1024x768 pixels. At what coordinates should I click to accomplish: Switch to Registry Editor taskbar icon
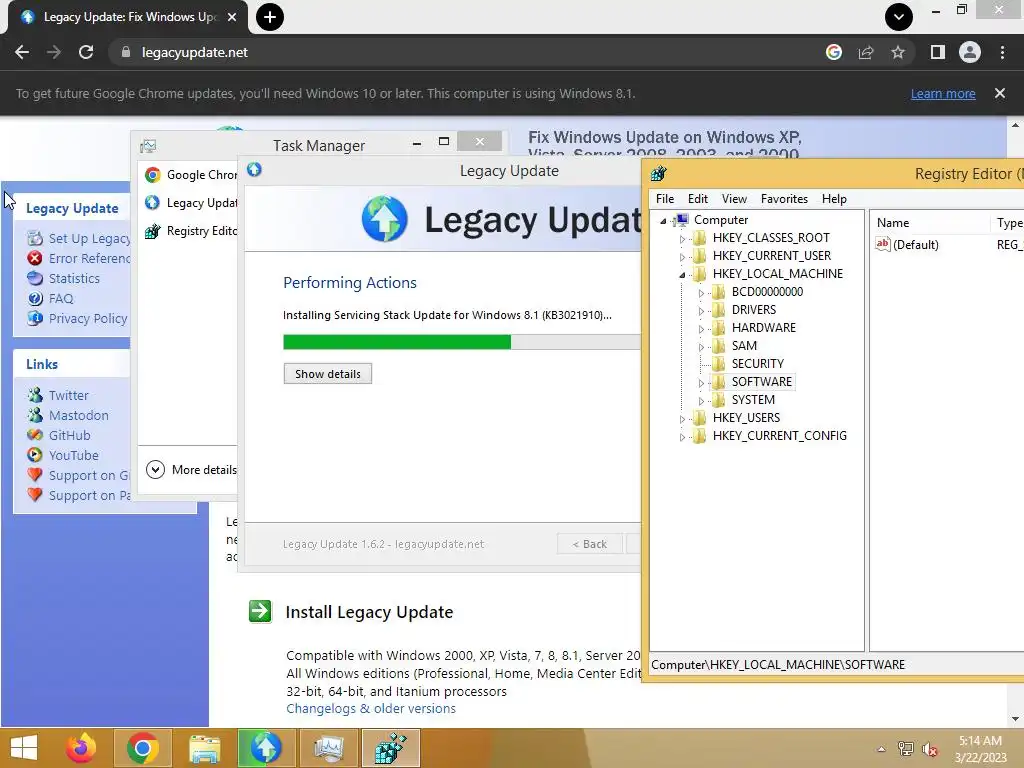[x=391, y=748]
